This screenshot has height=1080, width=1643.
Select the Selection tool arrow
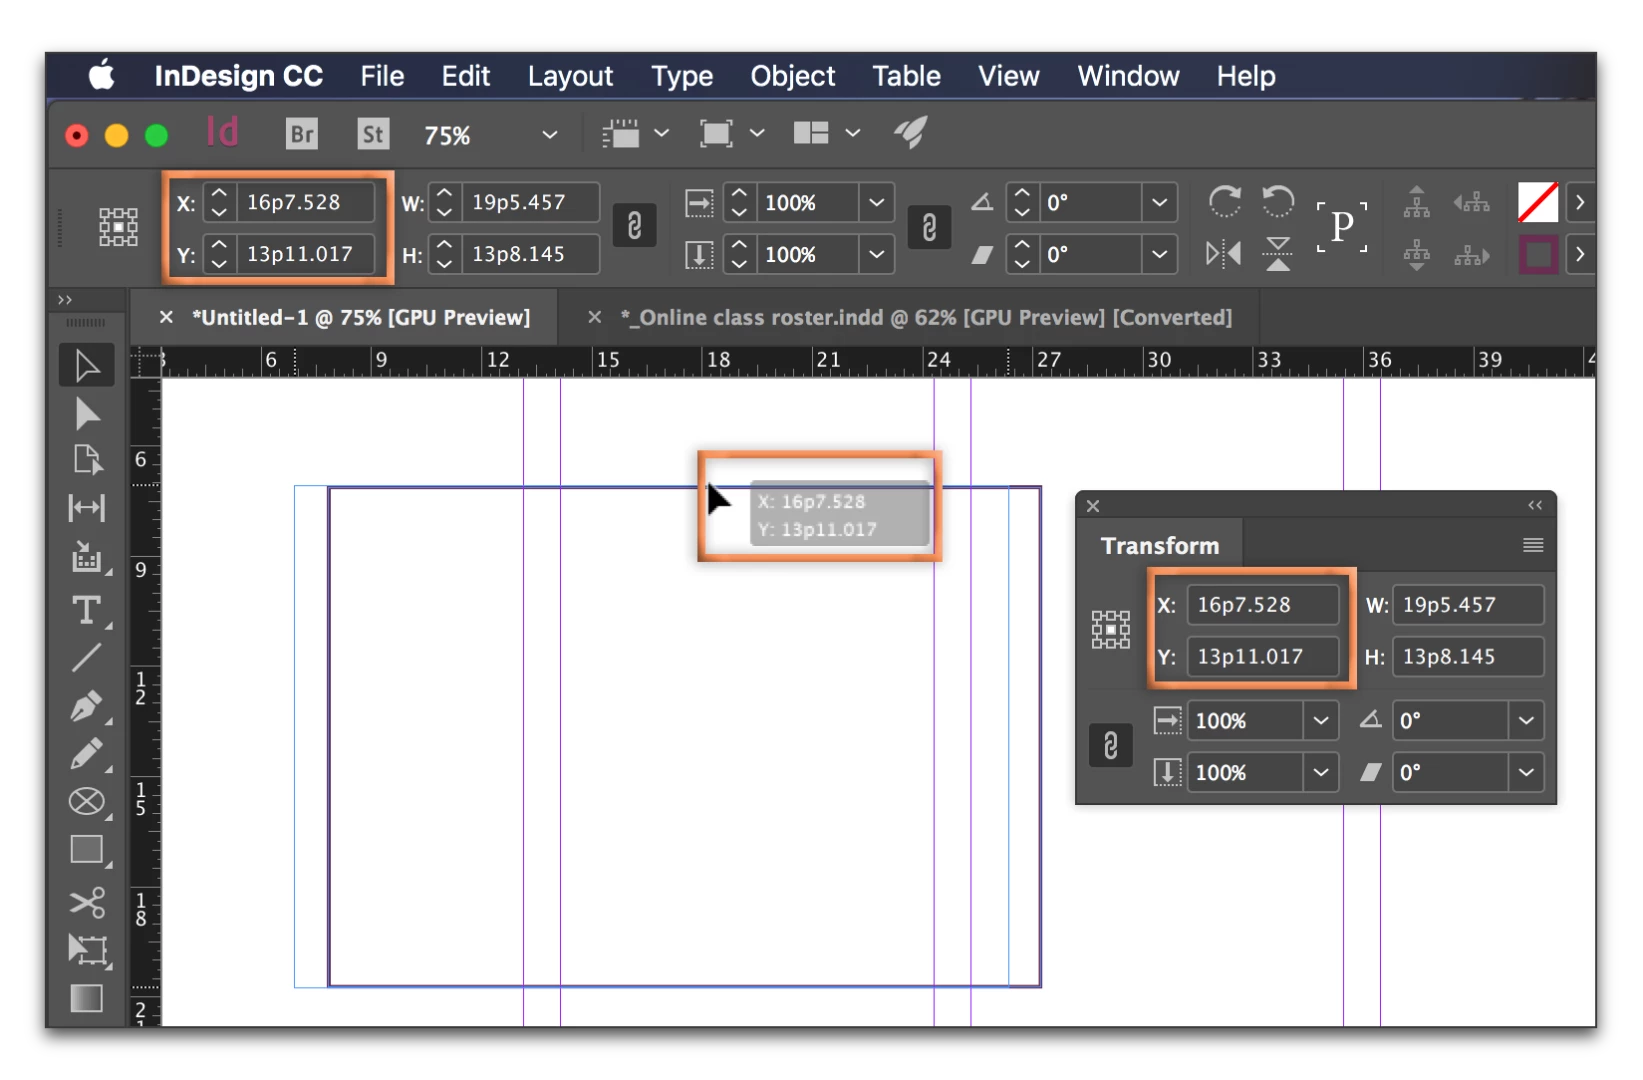click(x=87, y=366)
